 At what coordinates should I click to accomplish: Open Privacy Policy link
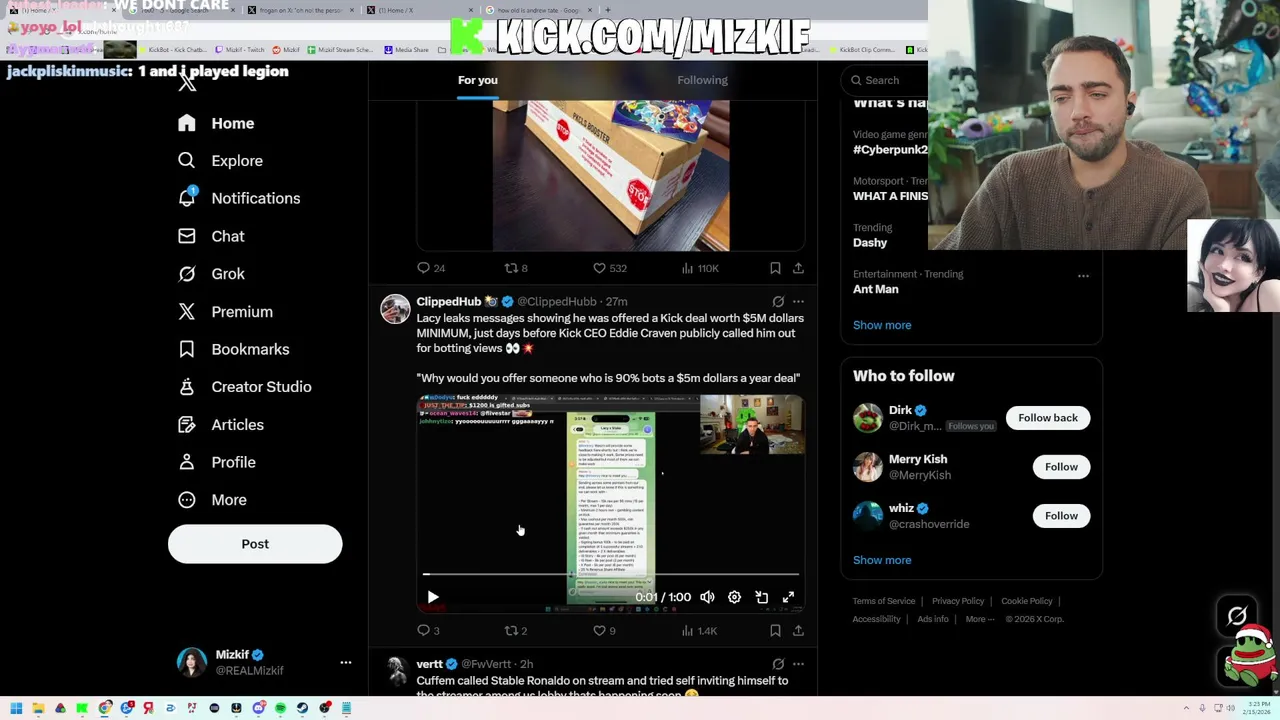click(958, 601)
